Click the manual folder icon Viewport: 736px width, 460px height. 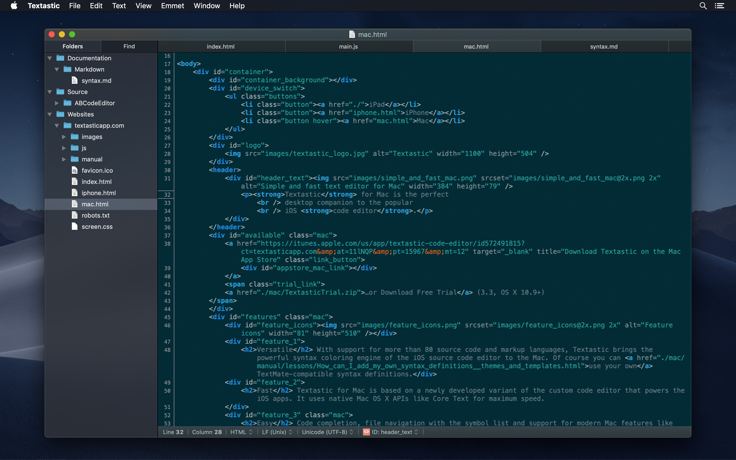(74, 159)
